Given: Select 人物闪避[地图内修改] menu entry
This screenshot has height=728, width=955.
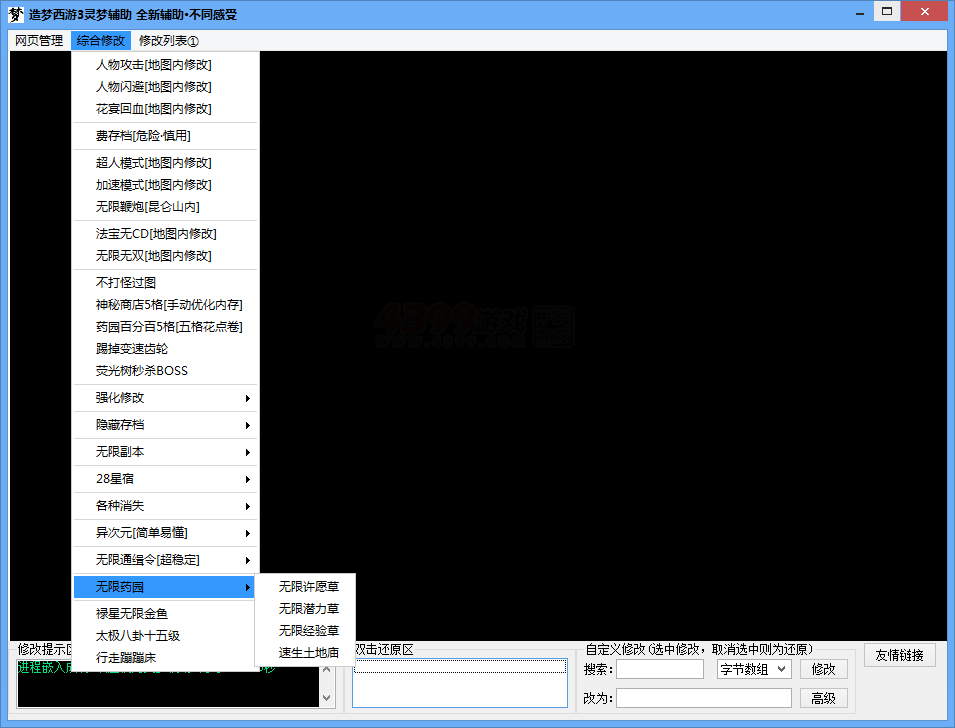Looking at the screenshot, I should pyautogui.click(x=166, y=87).
